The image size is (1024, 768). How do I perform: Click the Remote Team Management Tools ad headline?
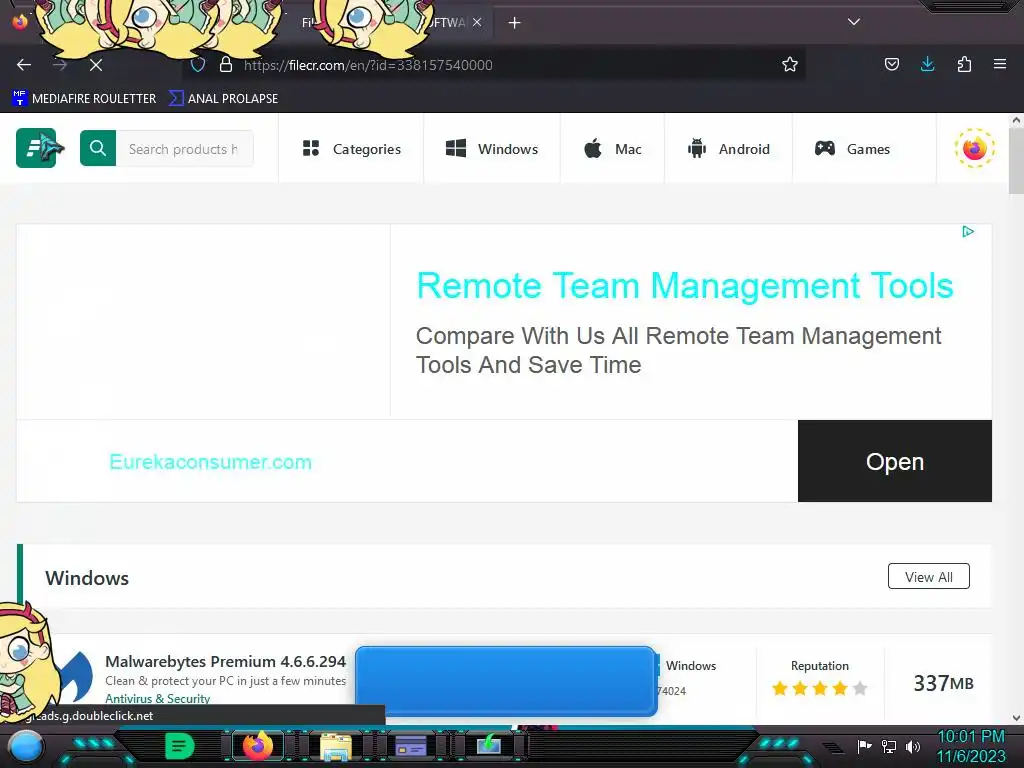684,286
